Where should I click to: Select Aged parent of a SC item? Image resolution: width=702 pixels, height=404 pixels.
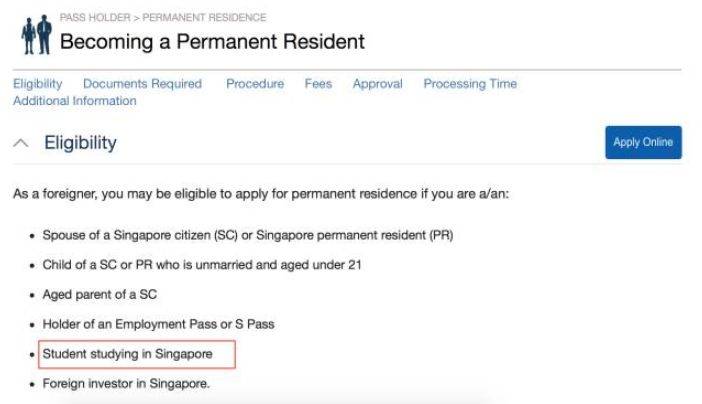pos(99,295)
